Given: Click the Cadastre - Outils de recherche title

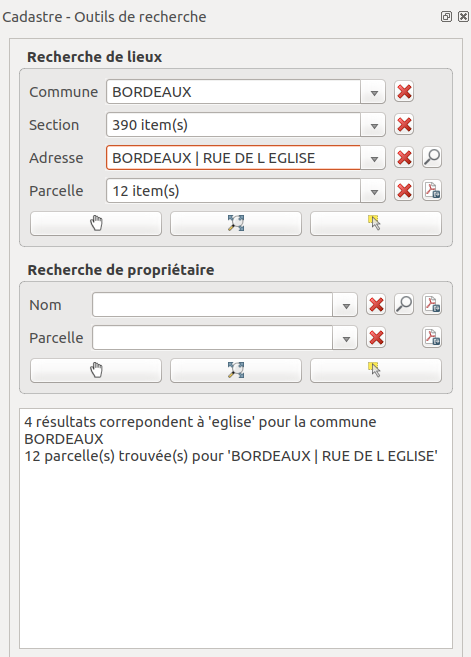Looking at the screenshot, I should click(x=104, y=17).
